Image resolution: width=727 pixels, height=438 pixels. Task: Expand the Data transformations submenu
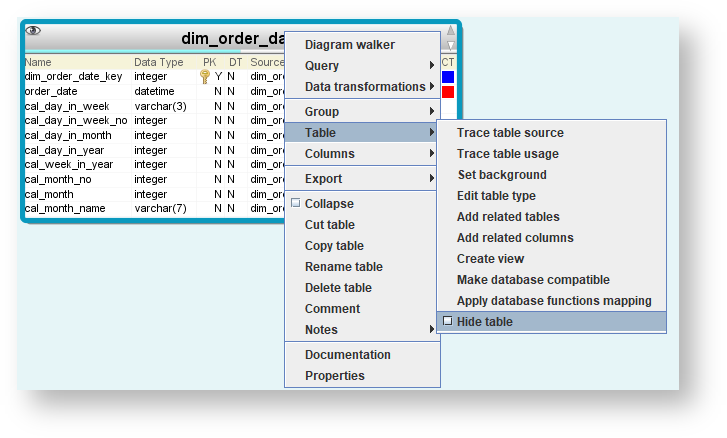pyautogui.click(x=362, y=87)
